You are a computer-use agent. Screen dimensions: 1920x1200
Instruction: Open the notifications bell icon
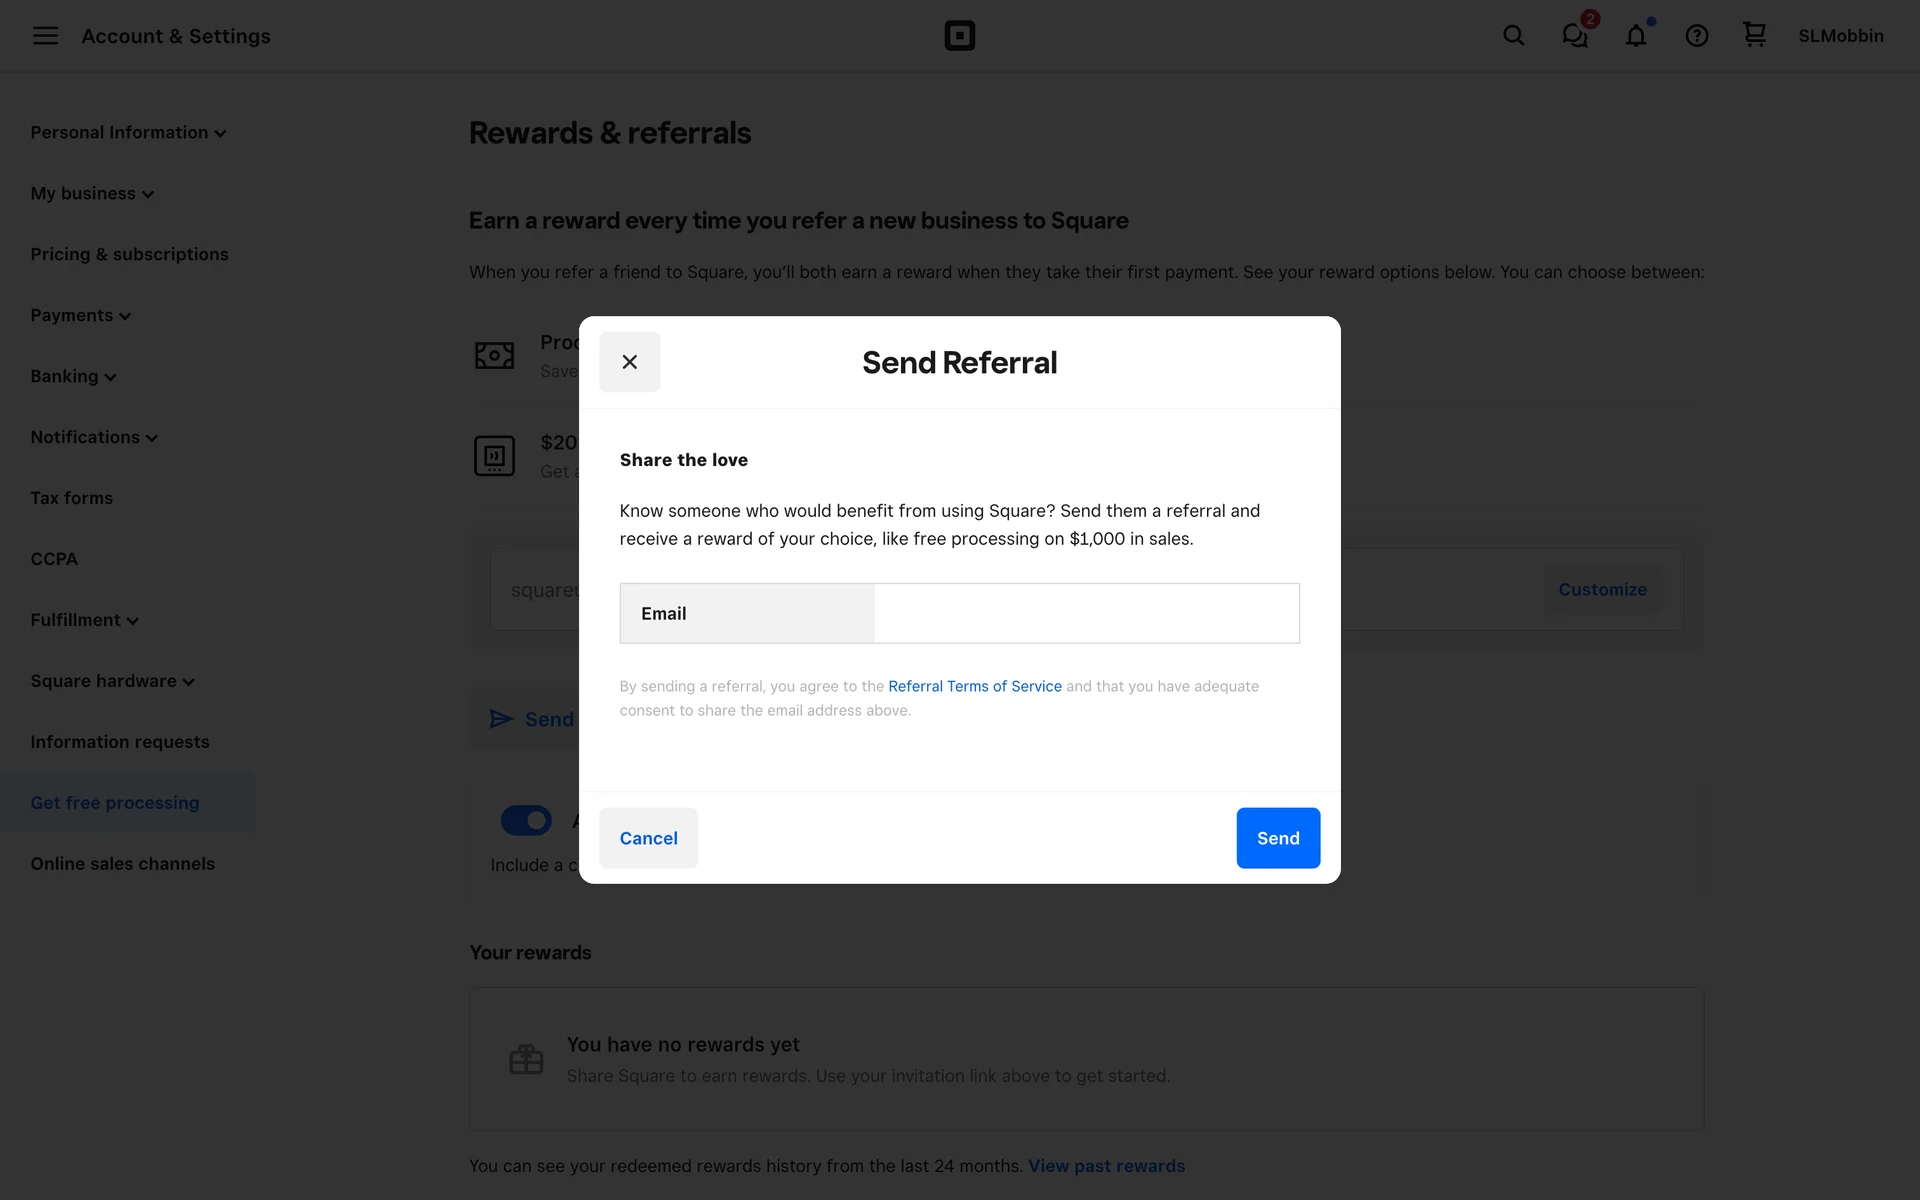(1636, 36)
